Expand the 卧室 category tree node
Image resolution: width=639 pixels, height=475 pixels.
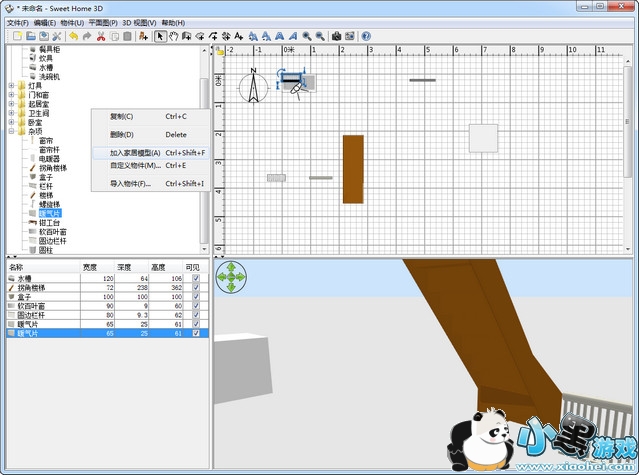(11, 122)
